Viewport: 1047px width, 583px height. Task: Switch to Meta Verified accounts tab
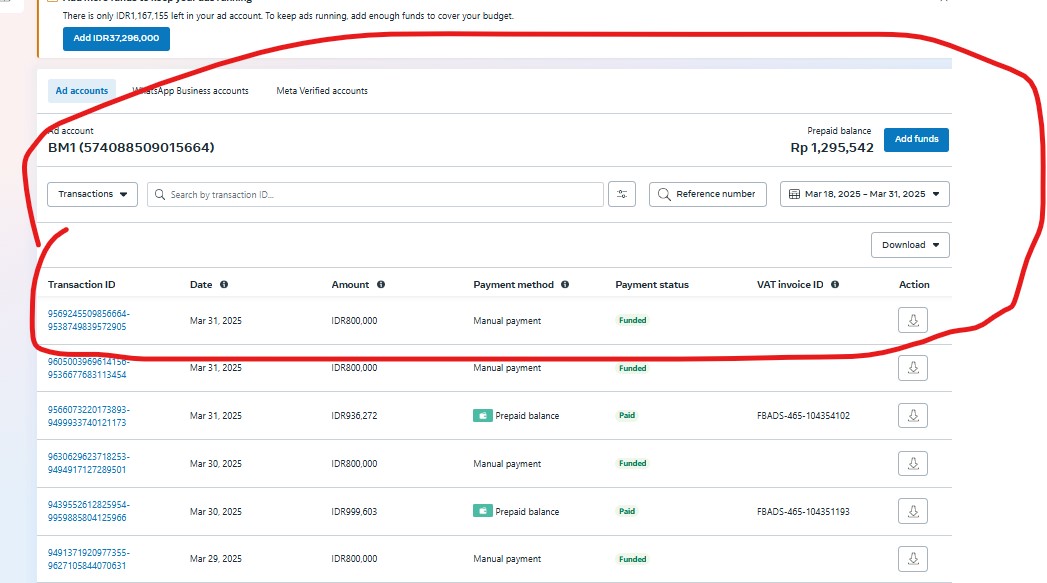coord(322,91)
